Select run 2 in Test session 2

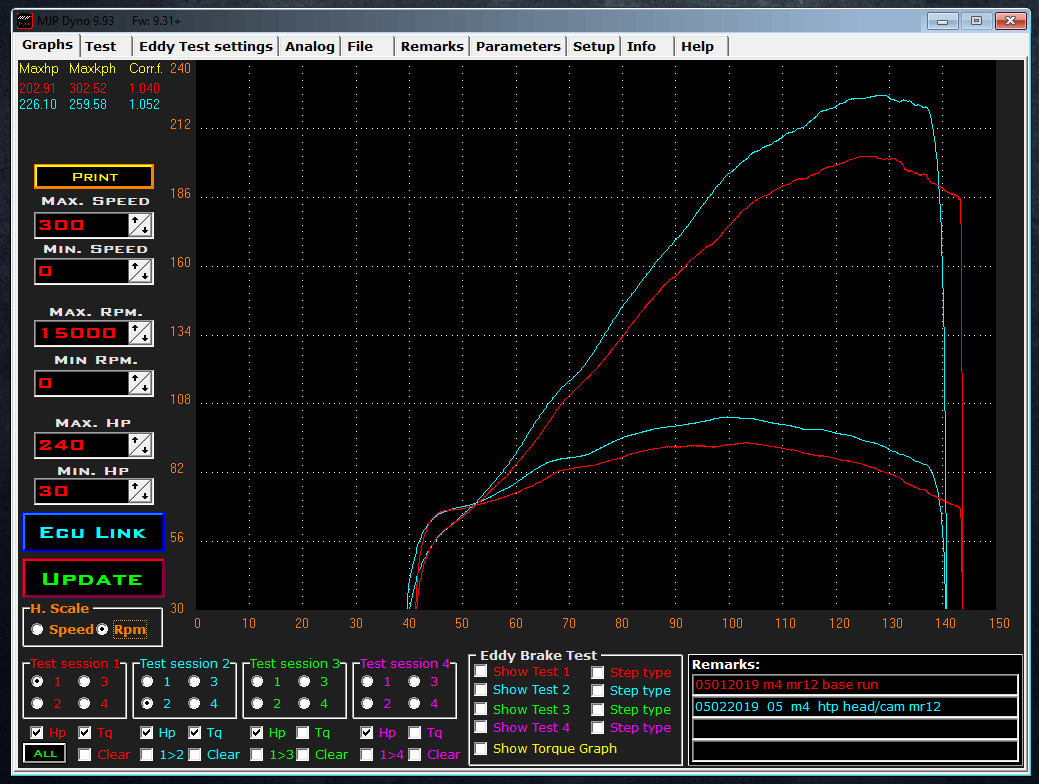[x=147, y=703]
